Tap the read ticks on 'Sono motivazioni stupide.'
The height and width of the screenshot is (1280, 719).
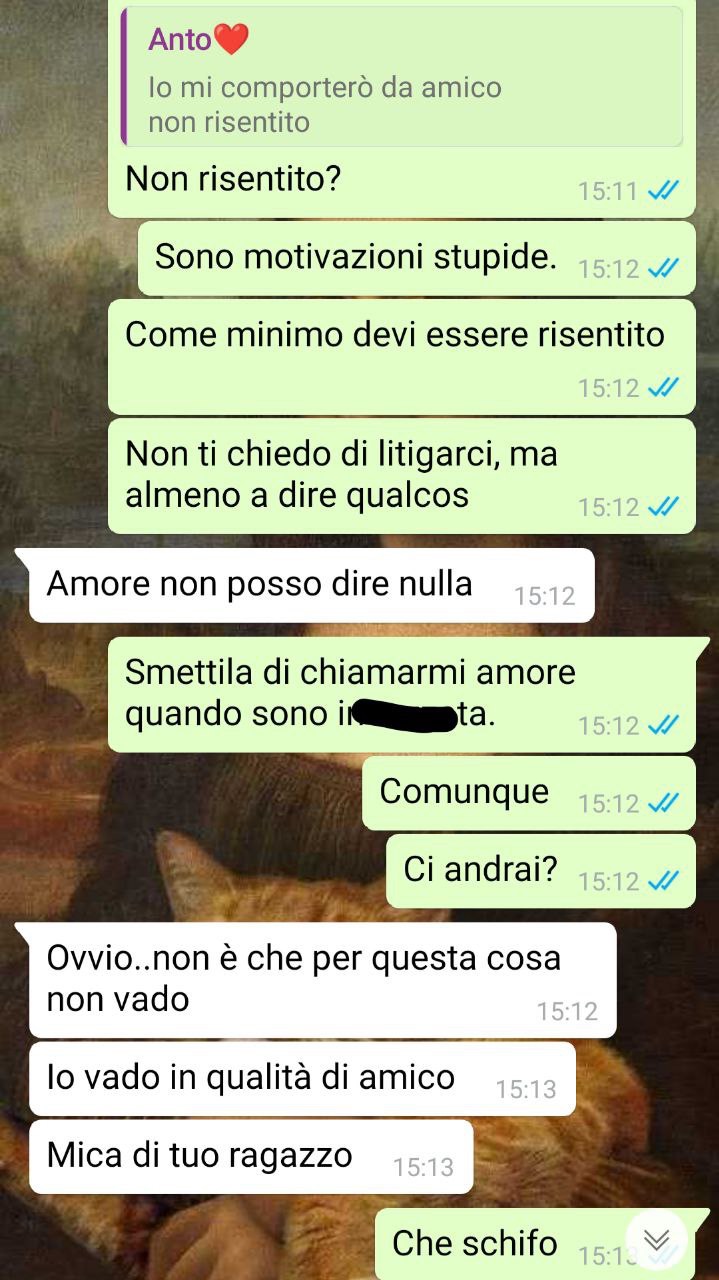pos(664,268)
